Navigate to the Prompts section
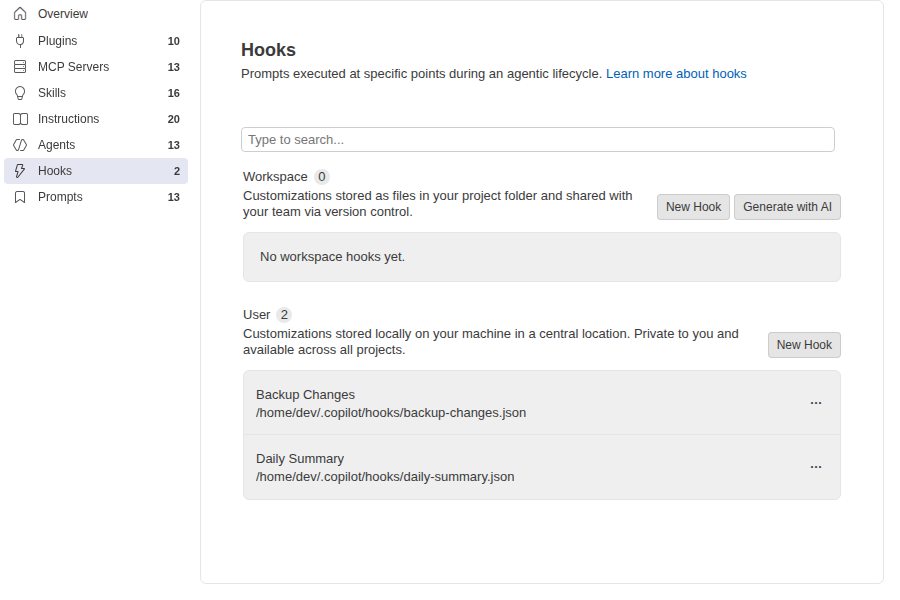The height and width of the screenshot is (600, 900). tap(96, 197)
